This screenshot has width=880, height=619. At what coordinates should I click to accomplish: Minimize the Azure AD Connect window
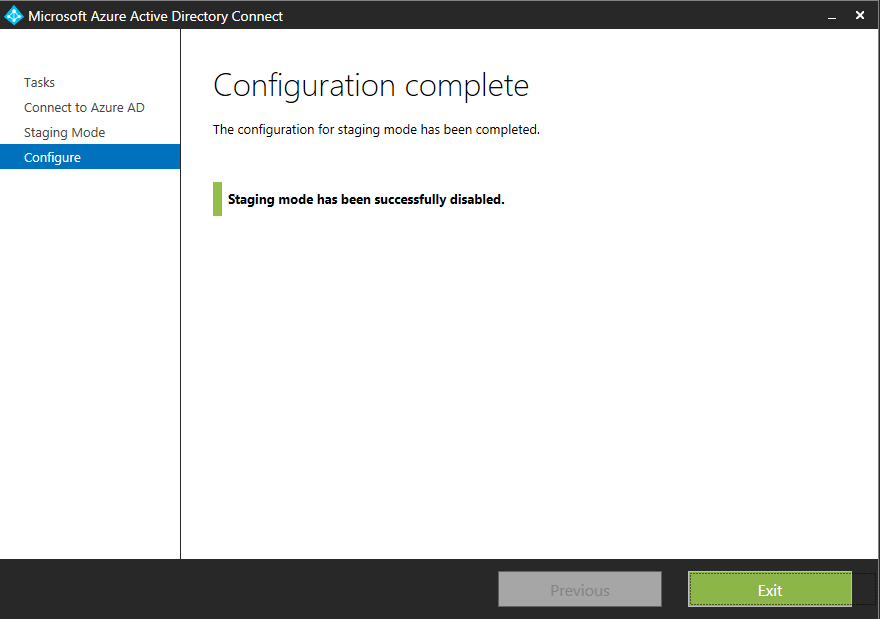(x=831, y=16)
